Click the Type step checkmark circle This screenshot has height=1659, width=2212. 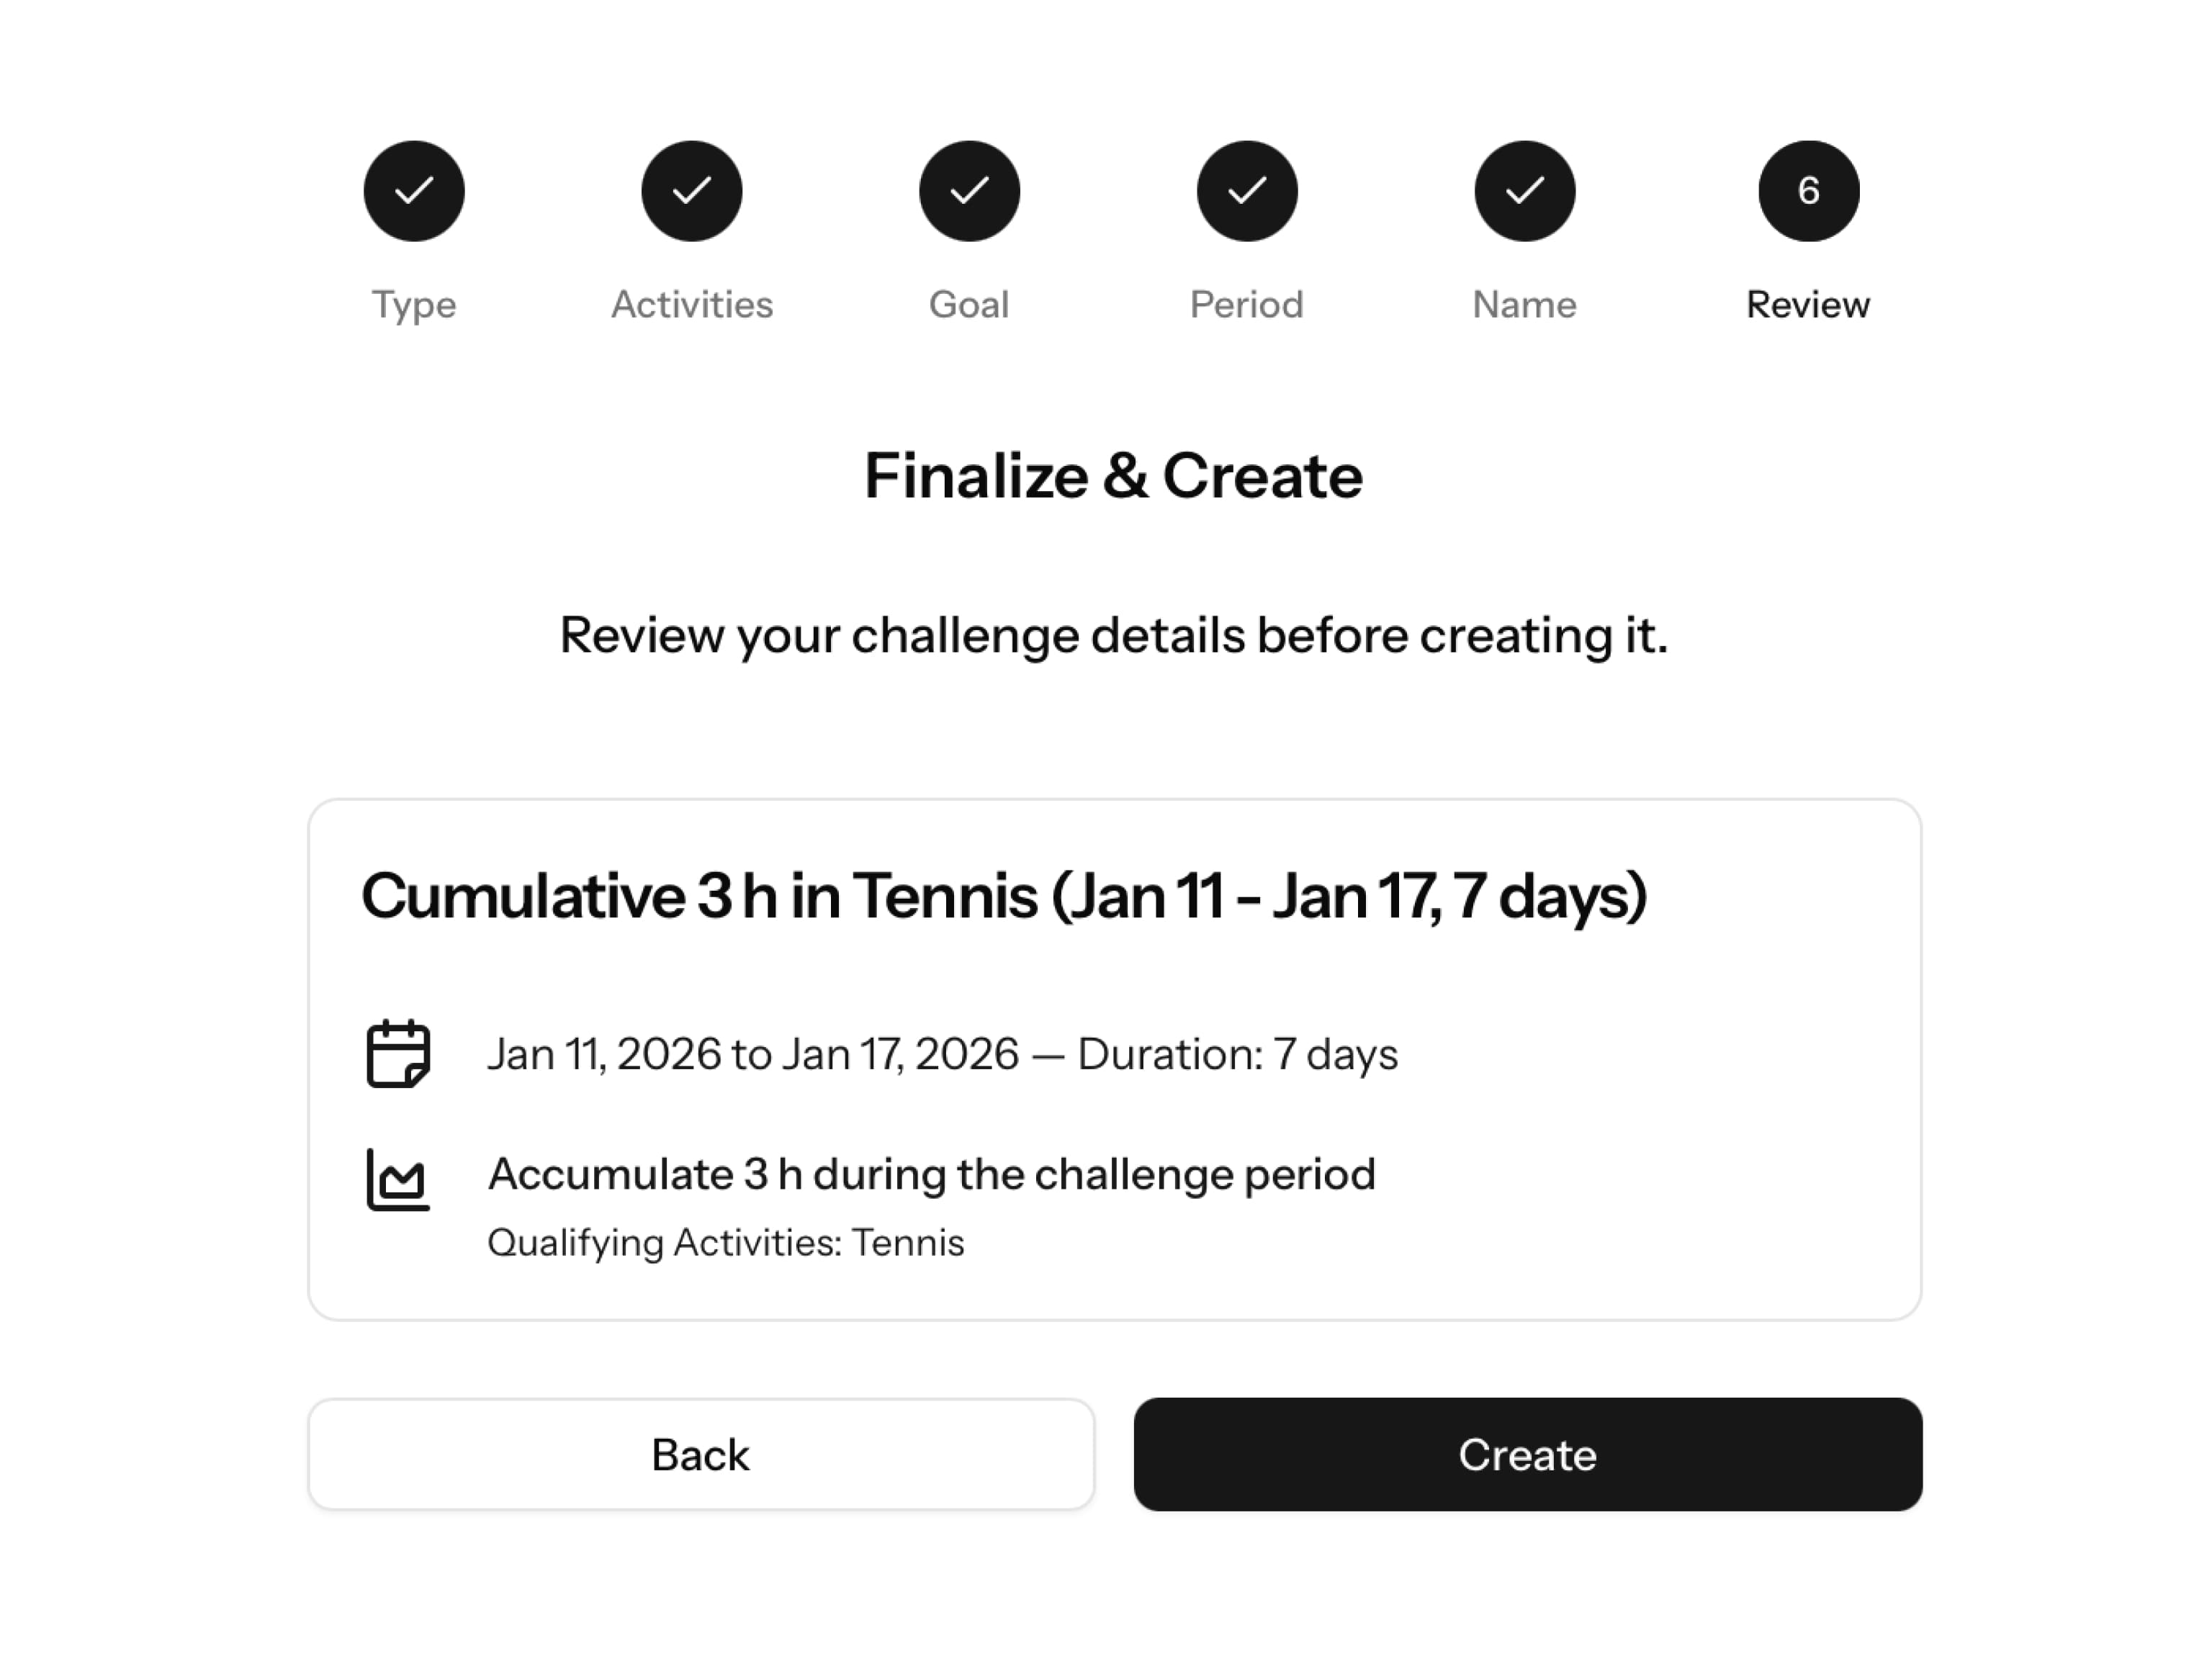click(414, 191)
